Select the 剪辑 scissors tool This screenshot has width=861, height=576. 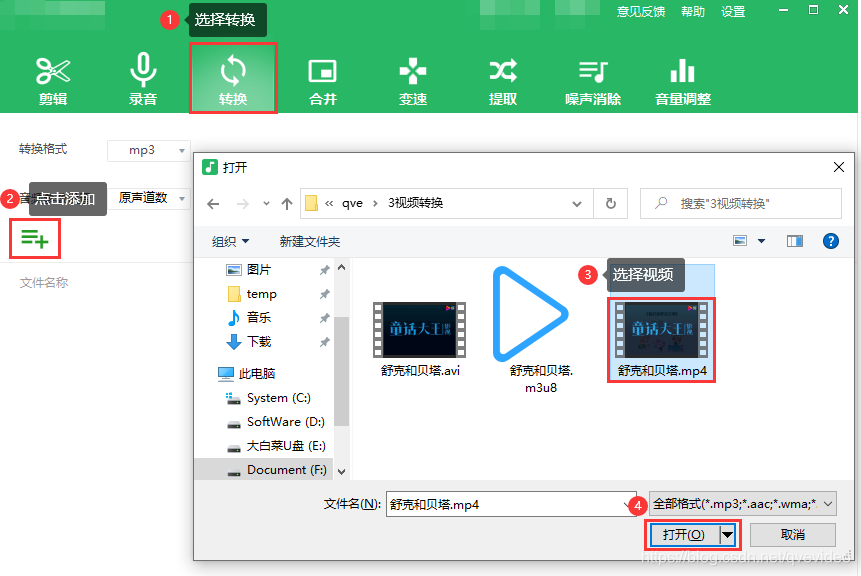[53, 80]
